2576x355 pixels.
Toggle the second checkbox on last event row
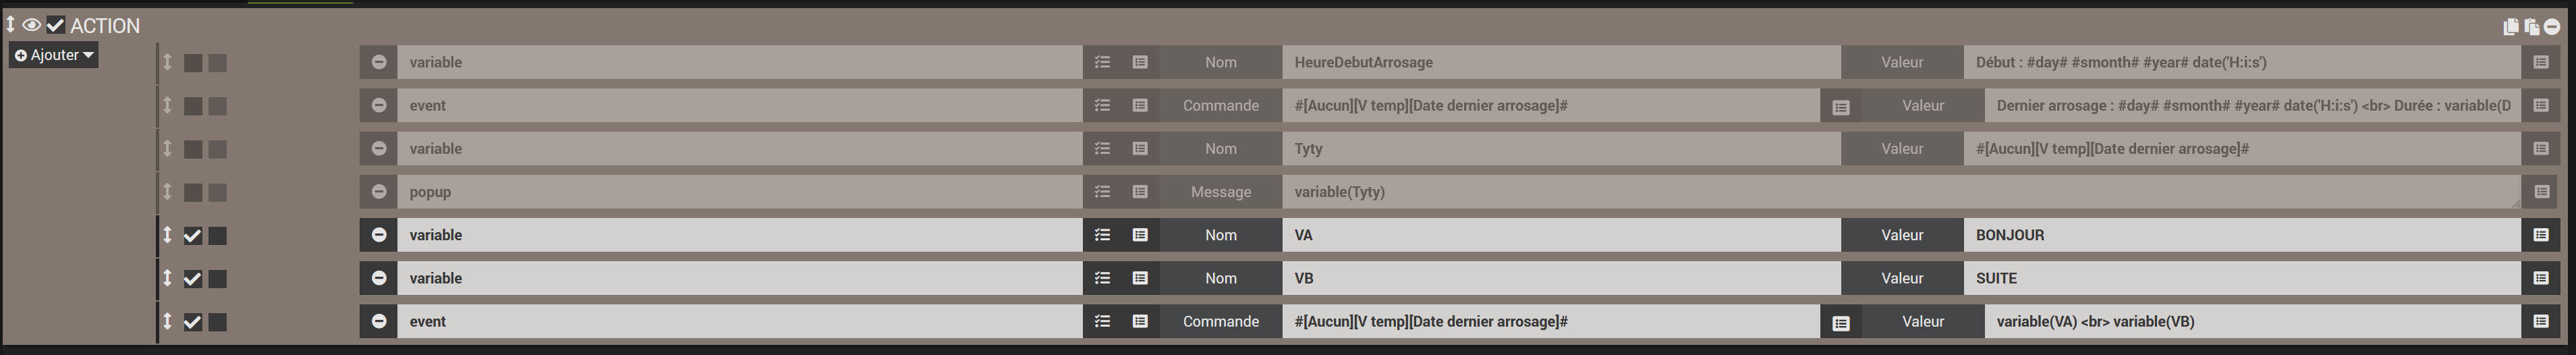click(x=217, y=322)
